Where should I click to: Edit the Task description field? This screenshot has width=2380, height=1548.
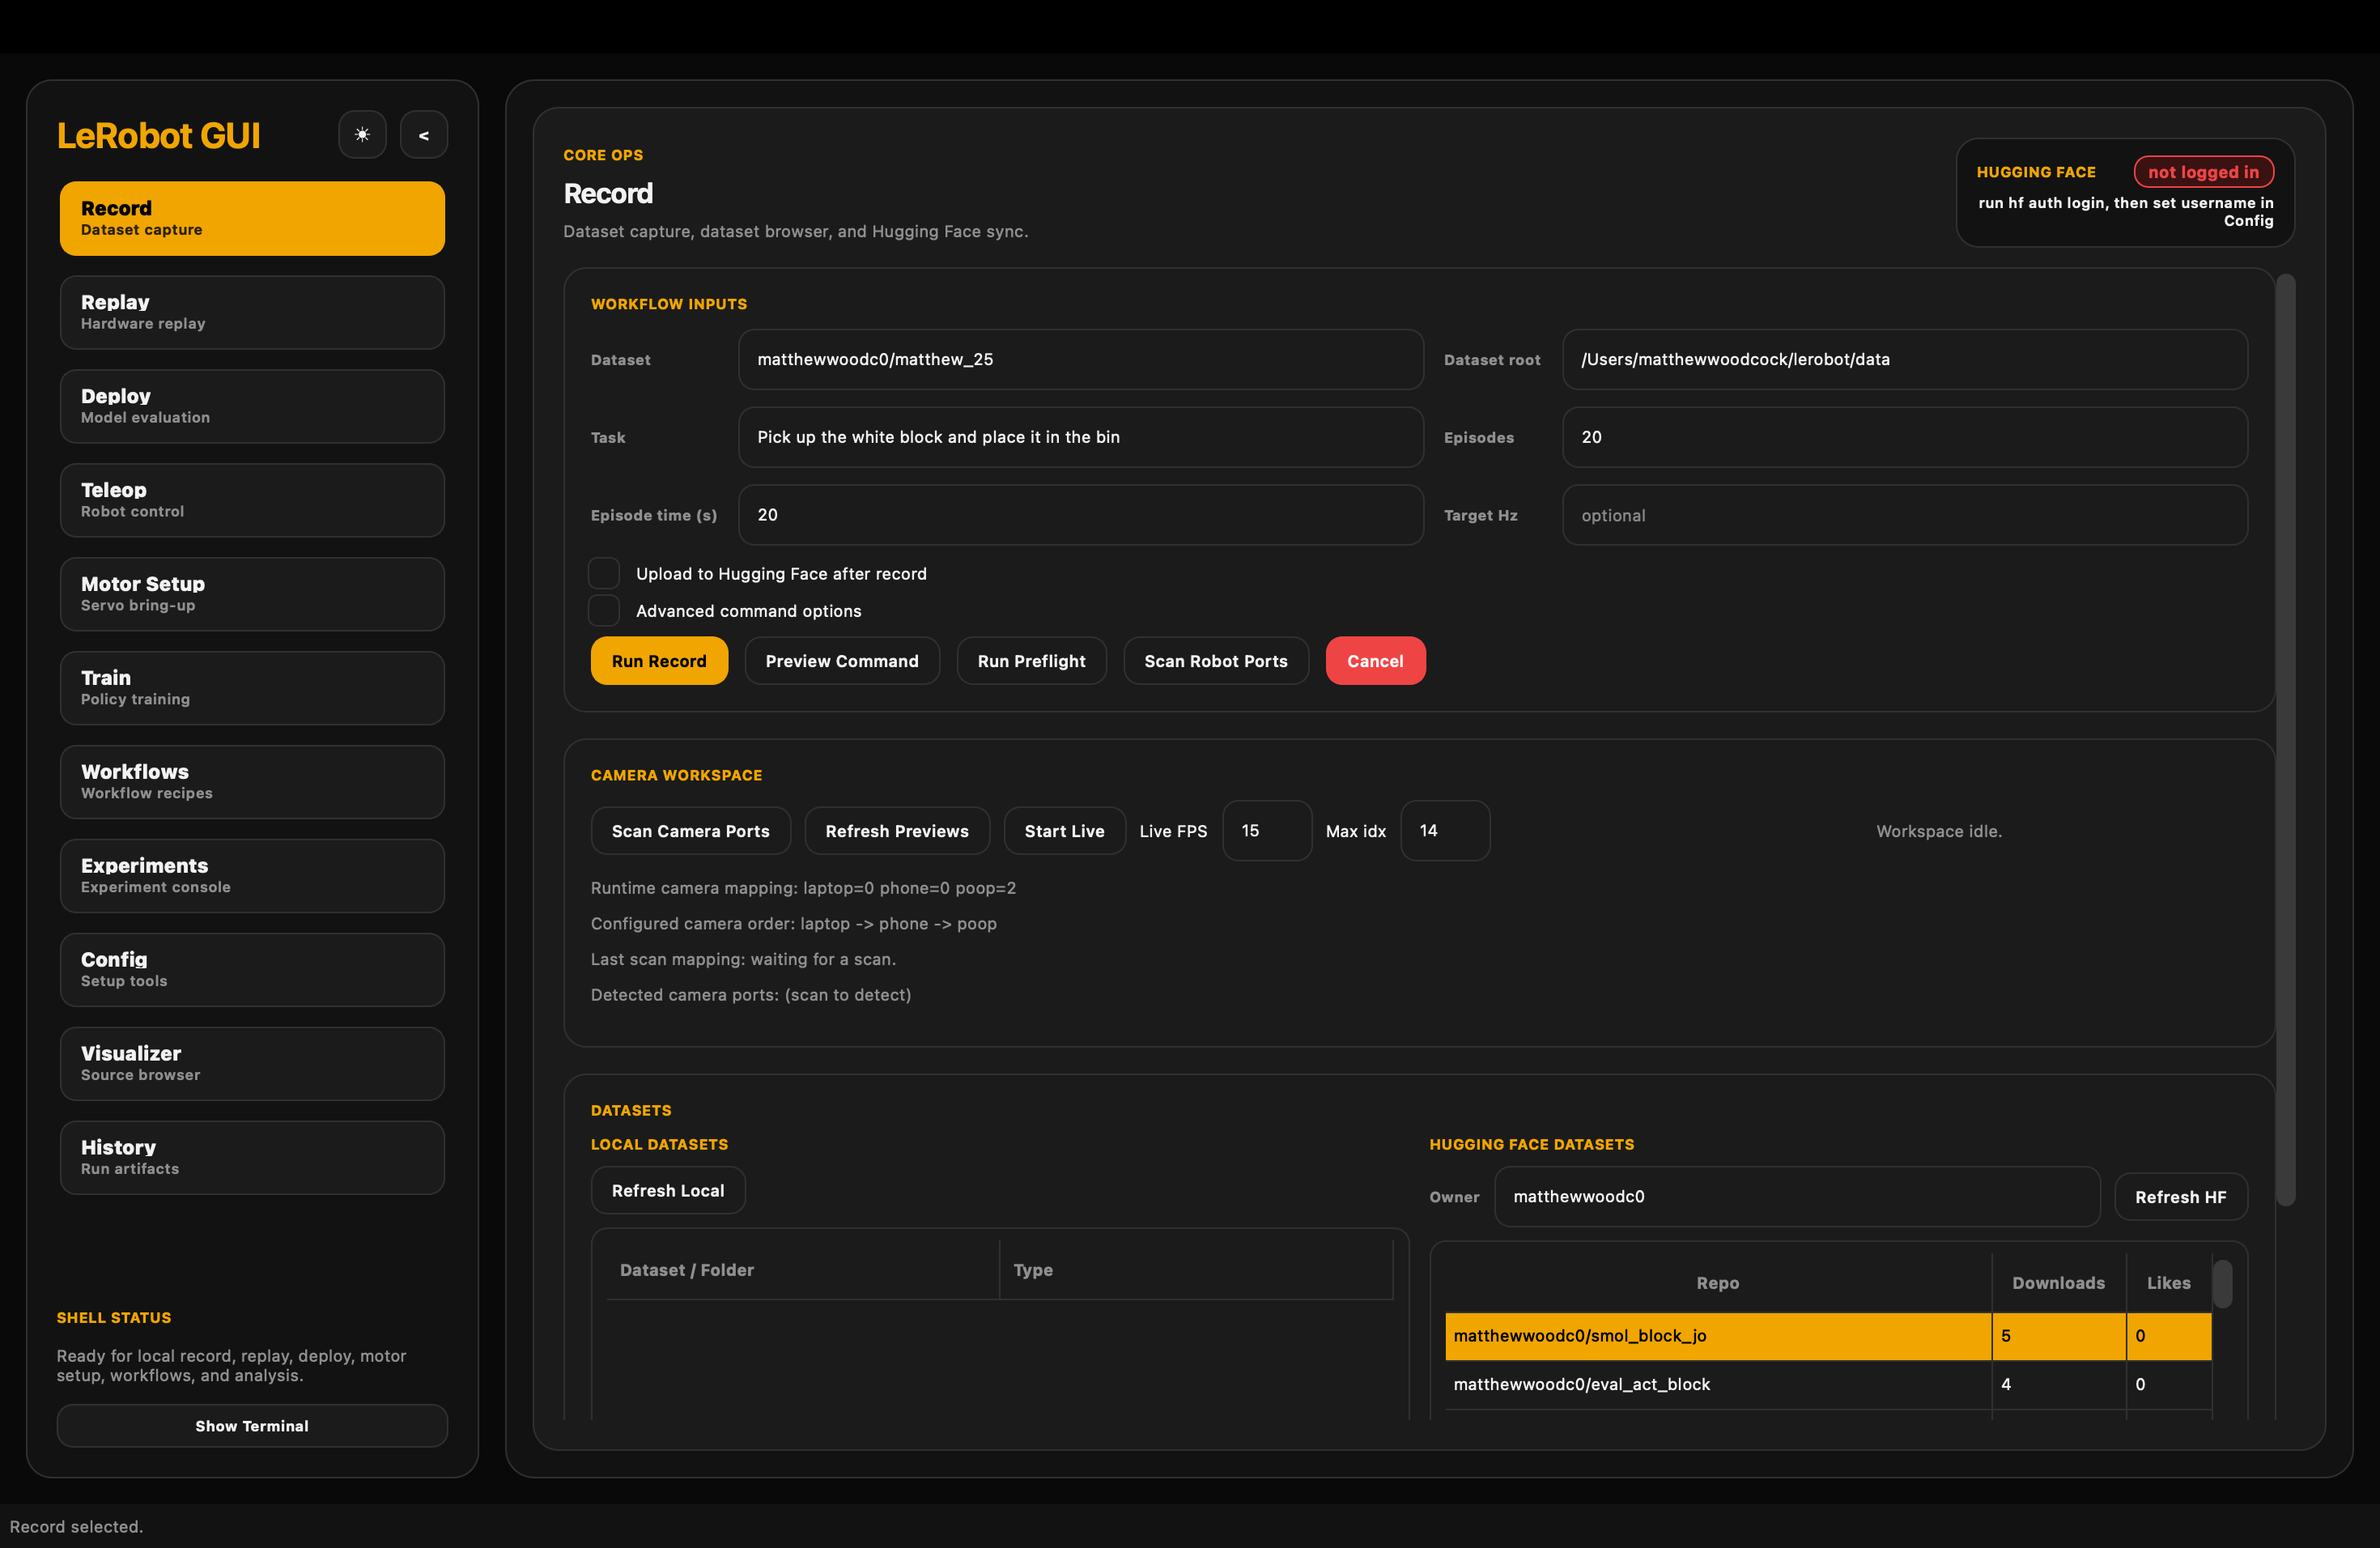coord(1081,437)
